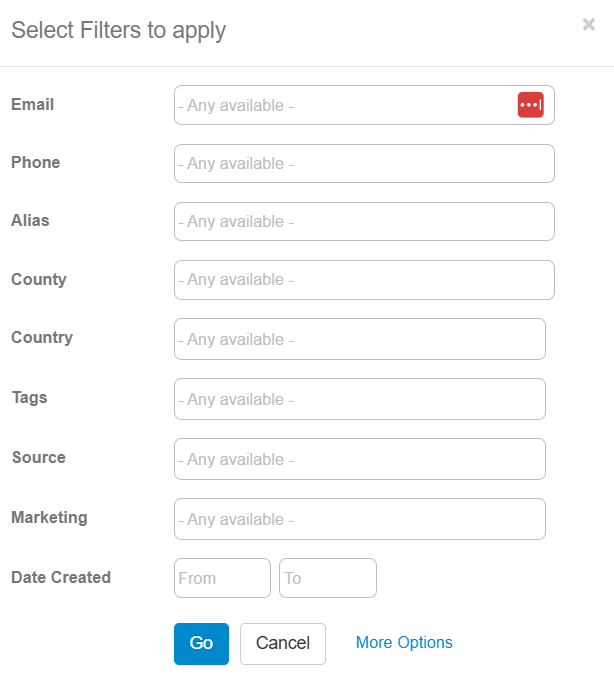Click the Marketing label
Screen dimensions: 614x687
coord(49,517)
